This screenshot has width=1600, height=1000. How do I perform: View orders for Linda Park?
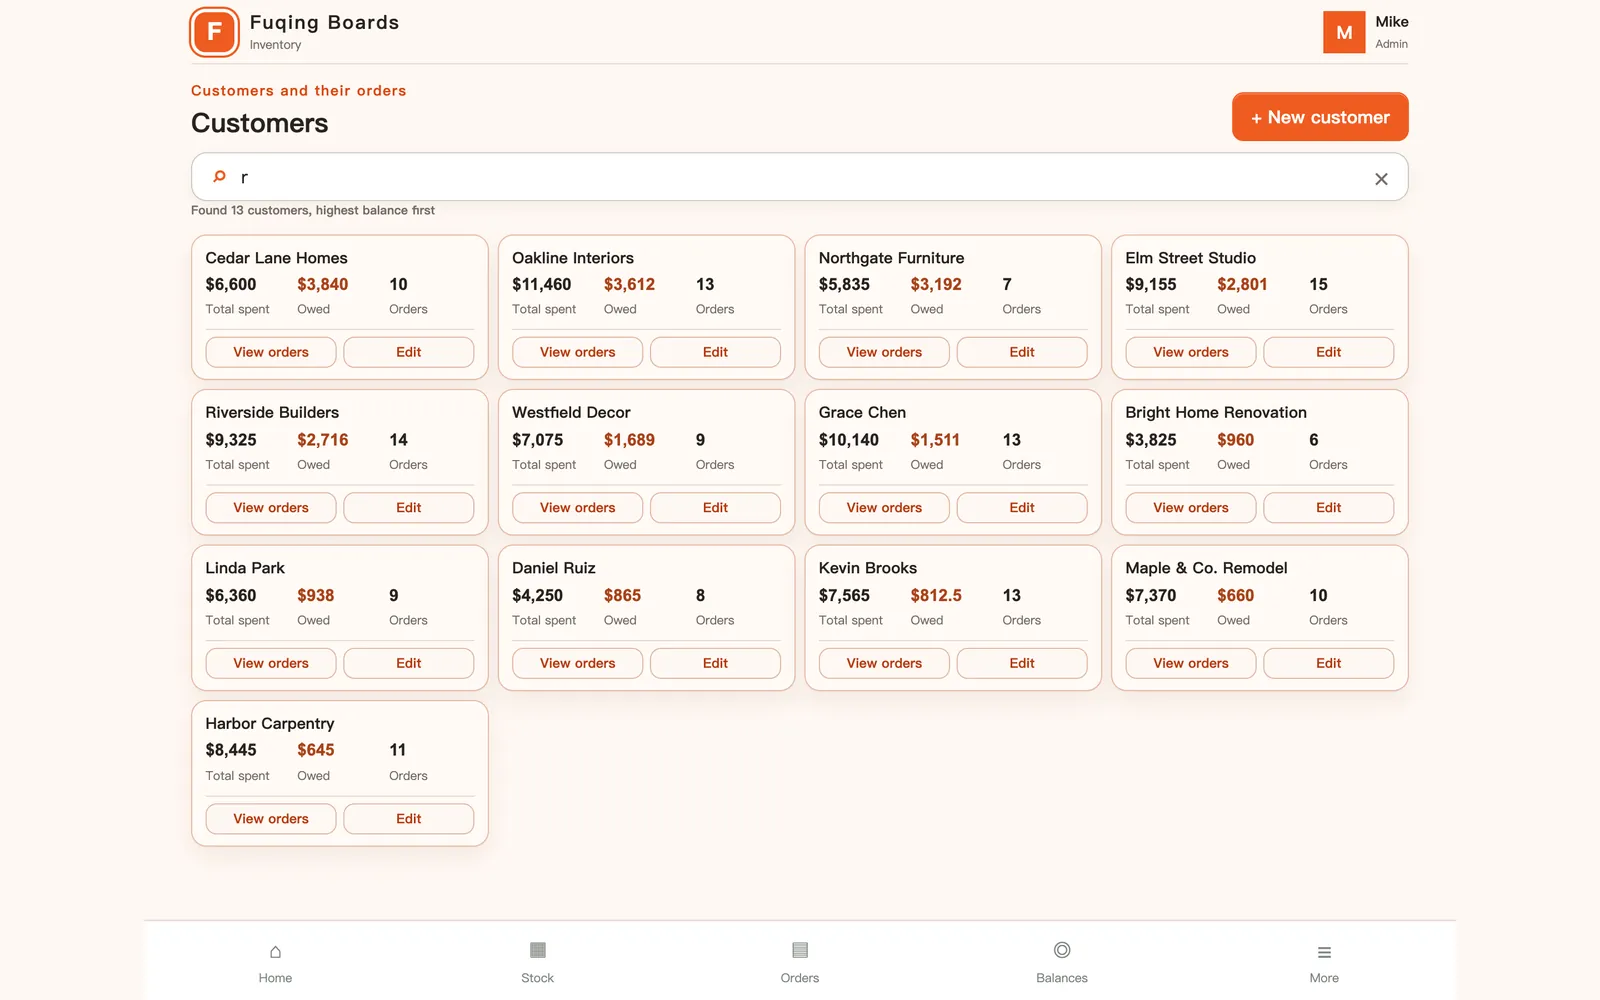[271, 663]
